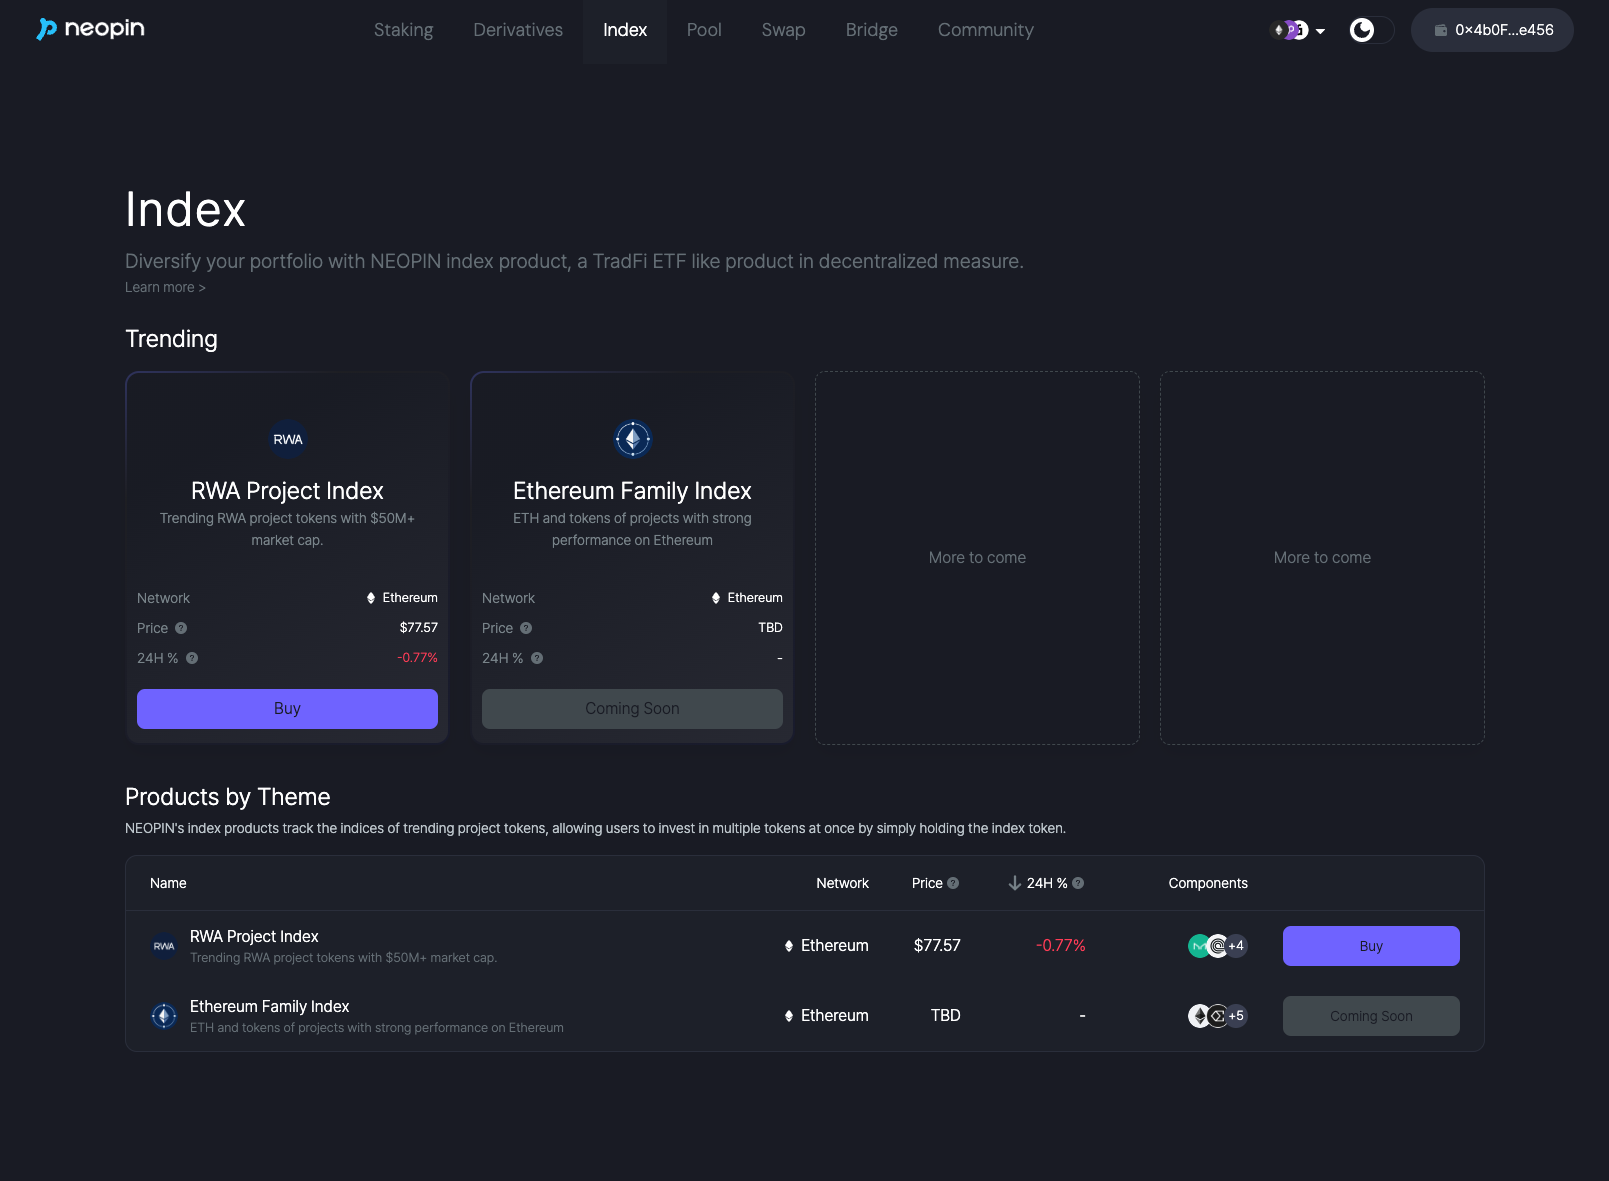Screen dimensions: 1609x1181
Task: Open the network selector dropdown
Action: [x=1298, y=30]
